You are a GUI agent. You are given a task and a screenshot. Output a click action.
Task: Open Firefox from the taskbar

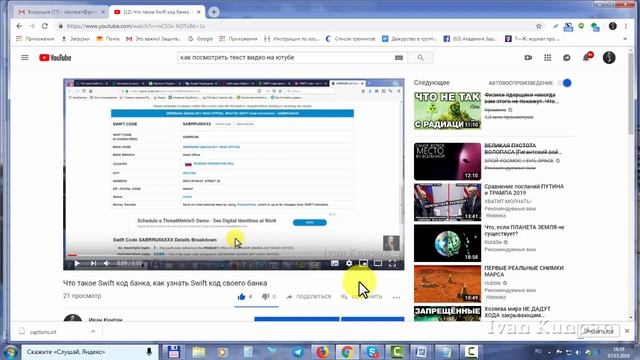322,352
